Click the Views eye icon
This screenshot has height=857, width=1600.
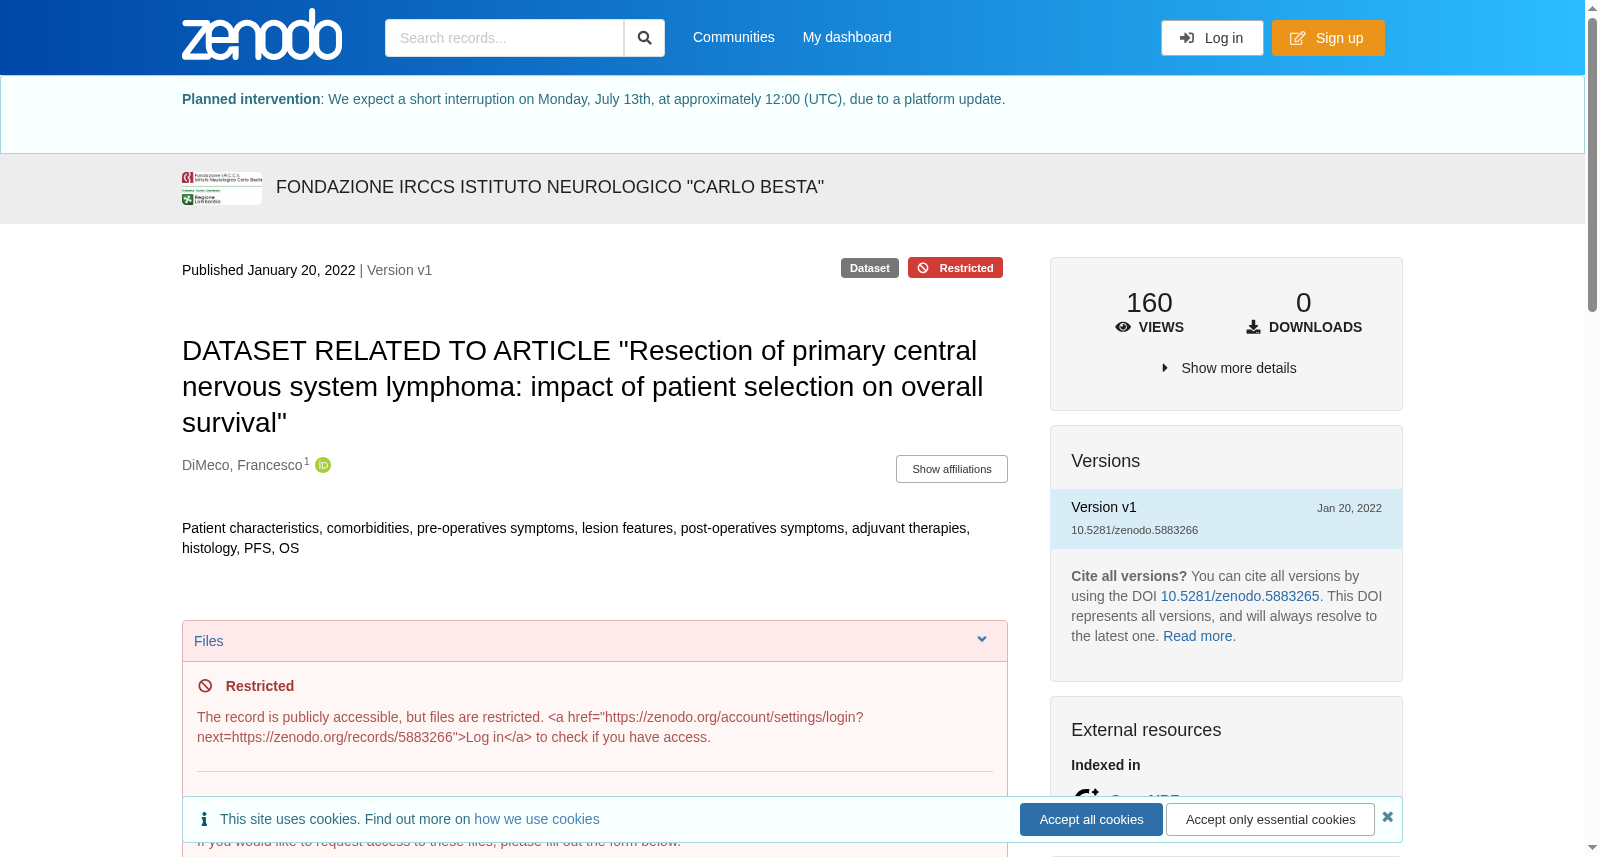click(x=1123, y=327)
